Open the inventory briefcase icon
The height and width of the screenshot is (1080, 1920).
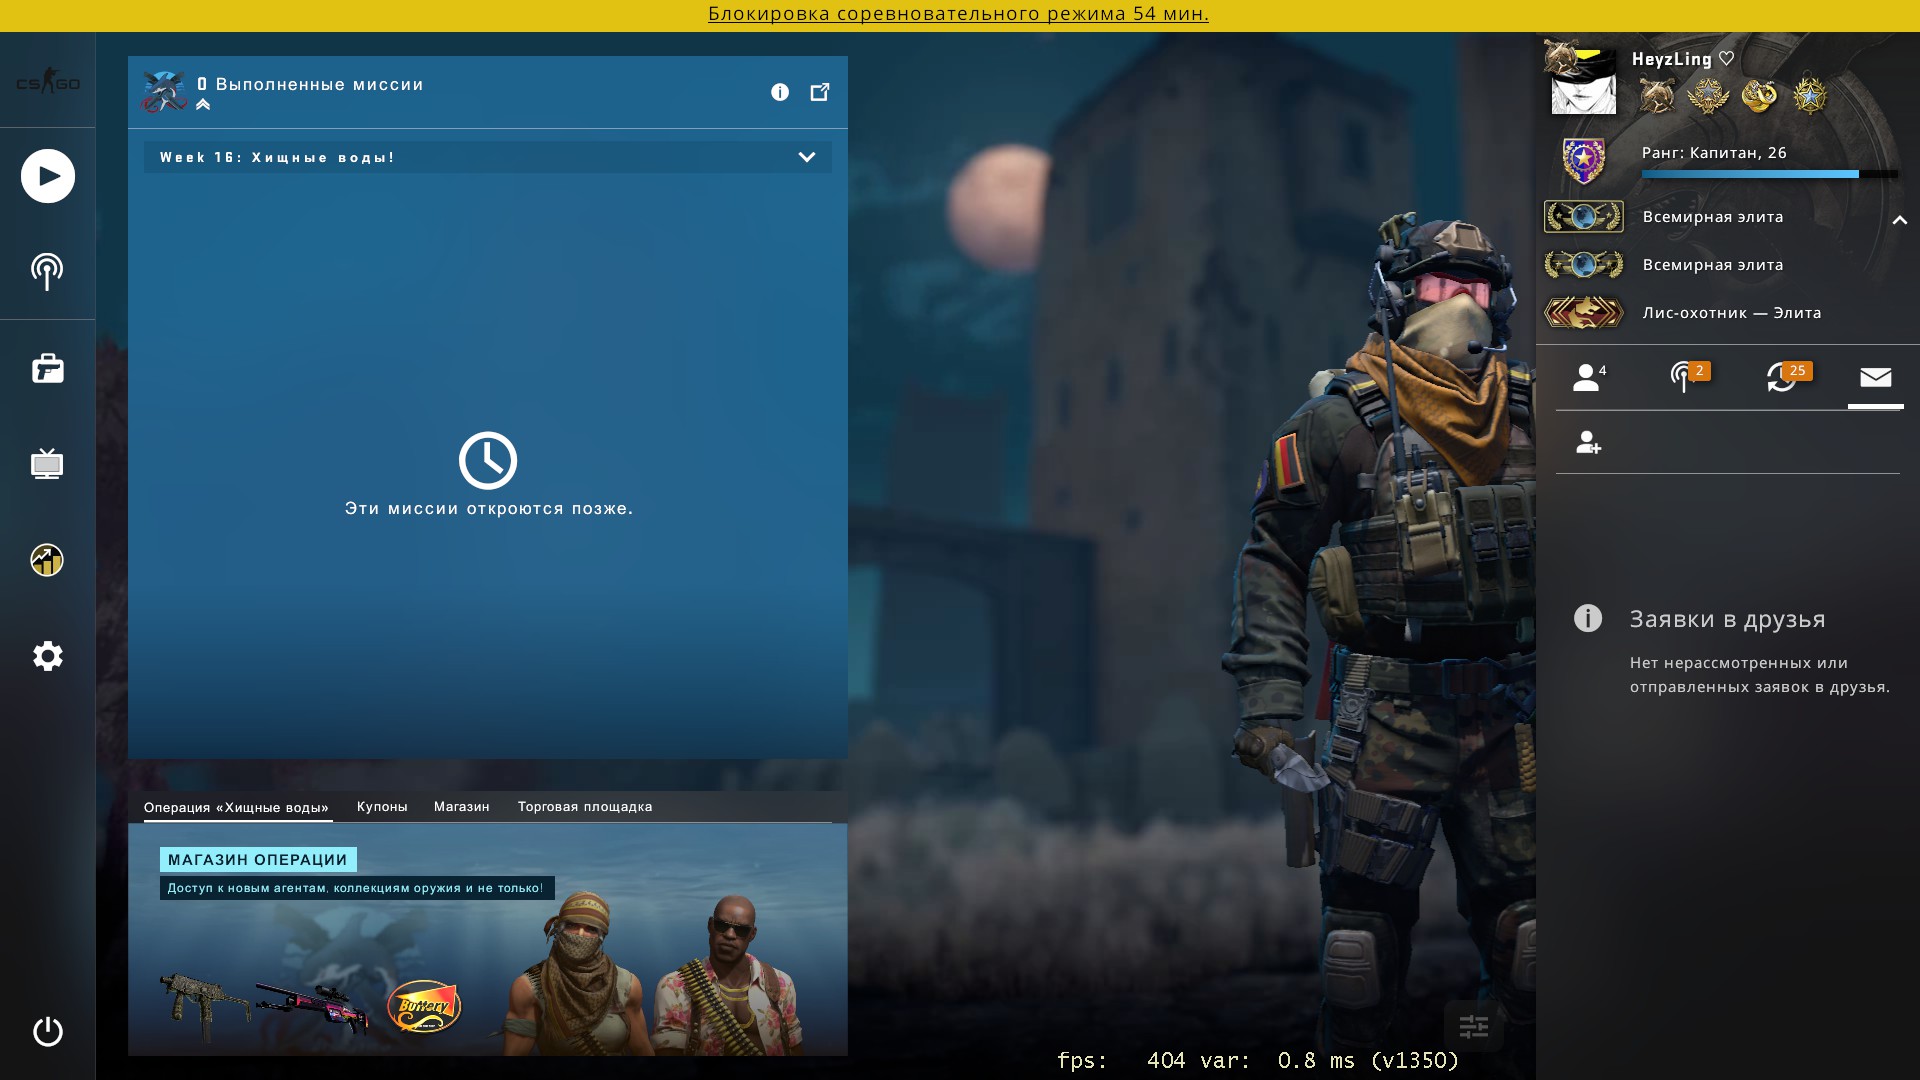tap(47, 369)
